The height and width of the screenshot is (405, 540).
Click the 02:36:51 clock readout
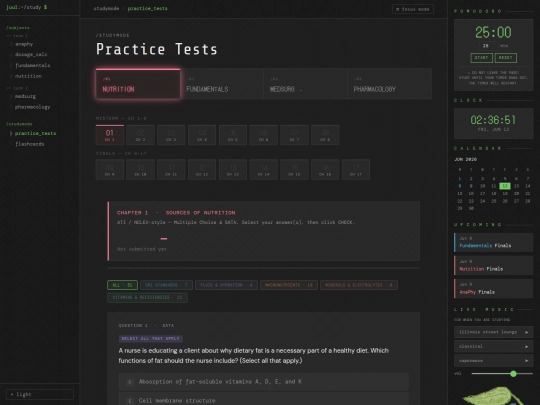point(493,120)
